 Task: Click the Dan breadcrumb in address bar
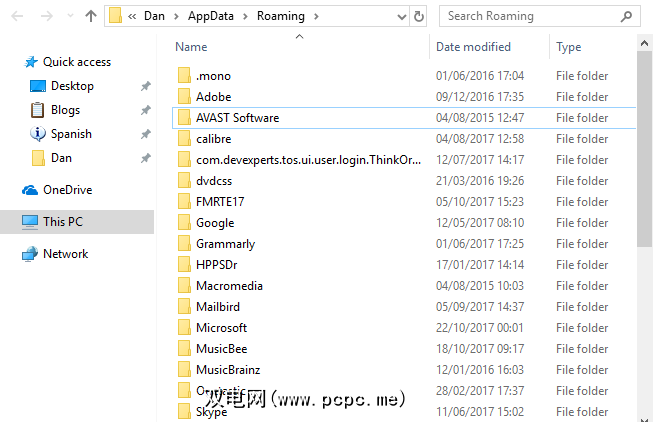[x=155, y=16]
